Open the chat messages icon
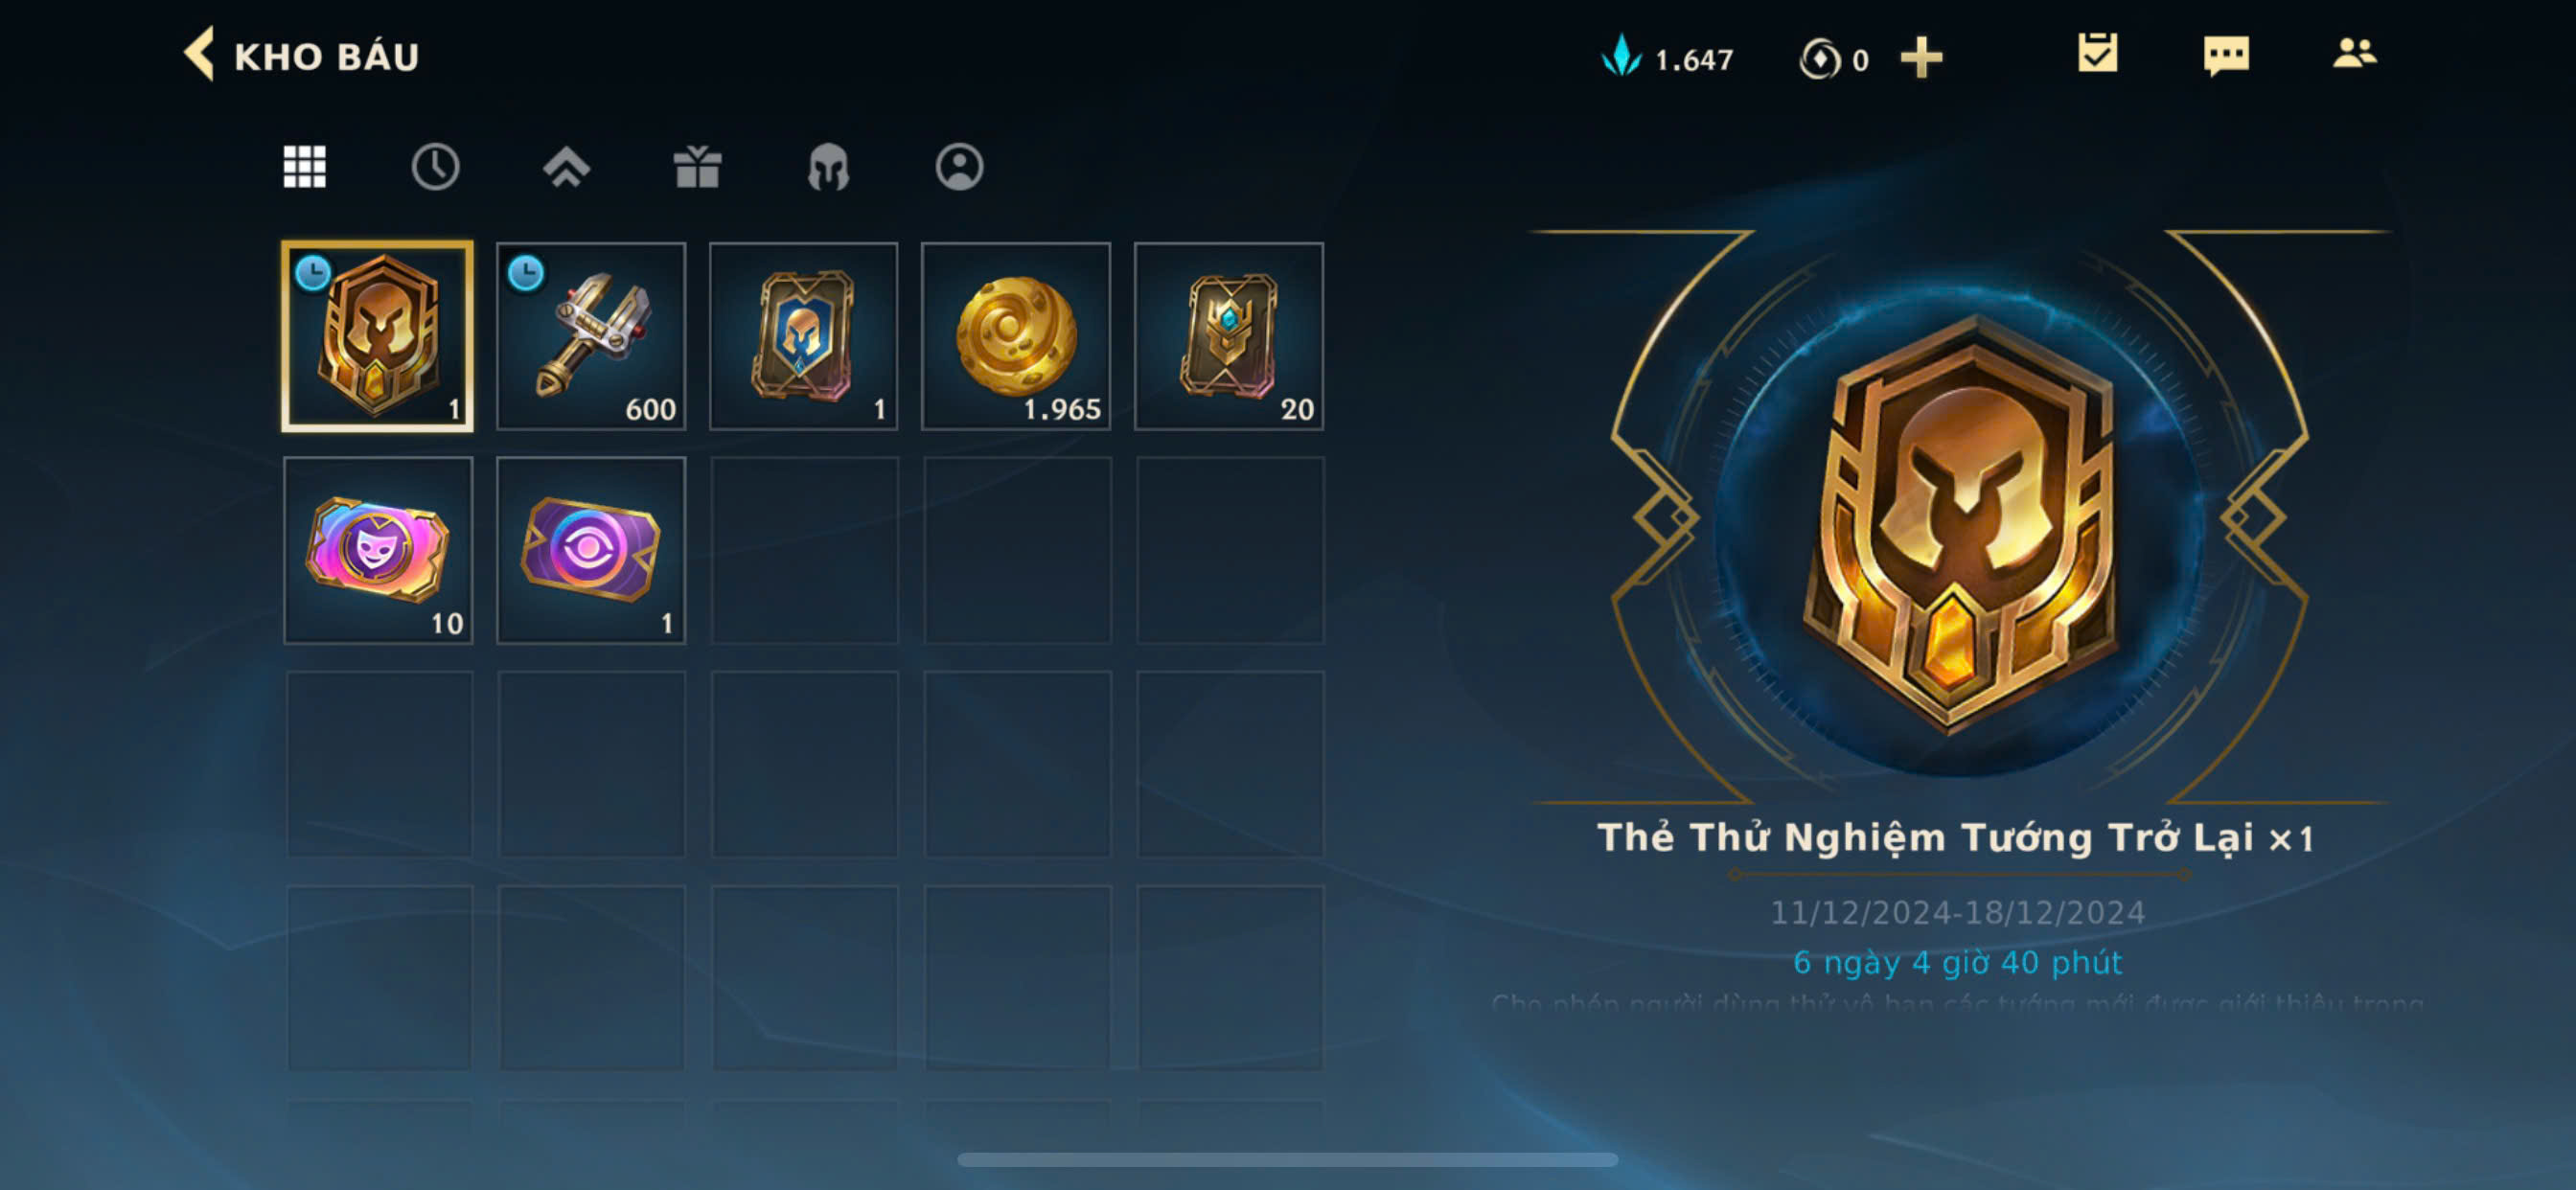2576x1190 pixels. pos(2226,56)
